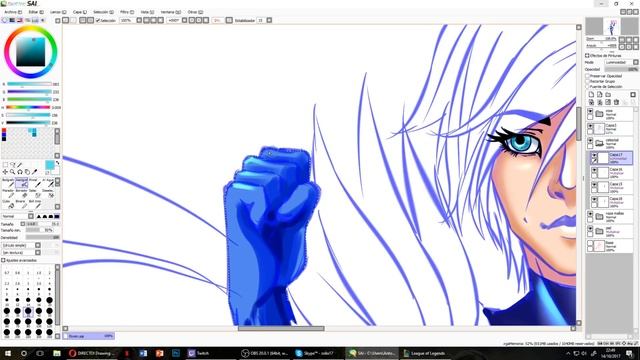The height and width of the screenshot is (360, 640).
Task: Select the zoom magnifier tool
Action: tap(13, 172)
